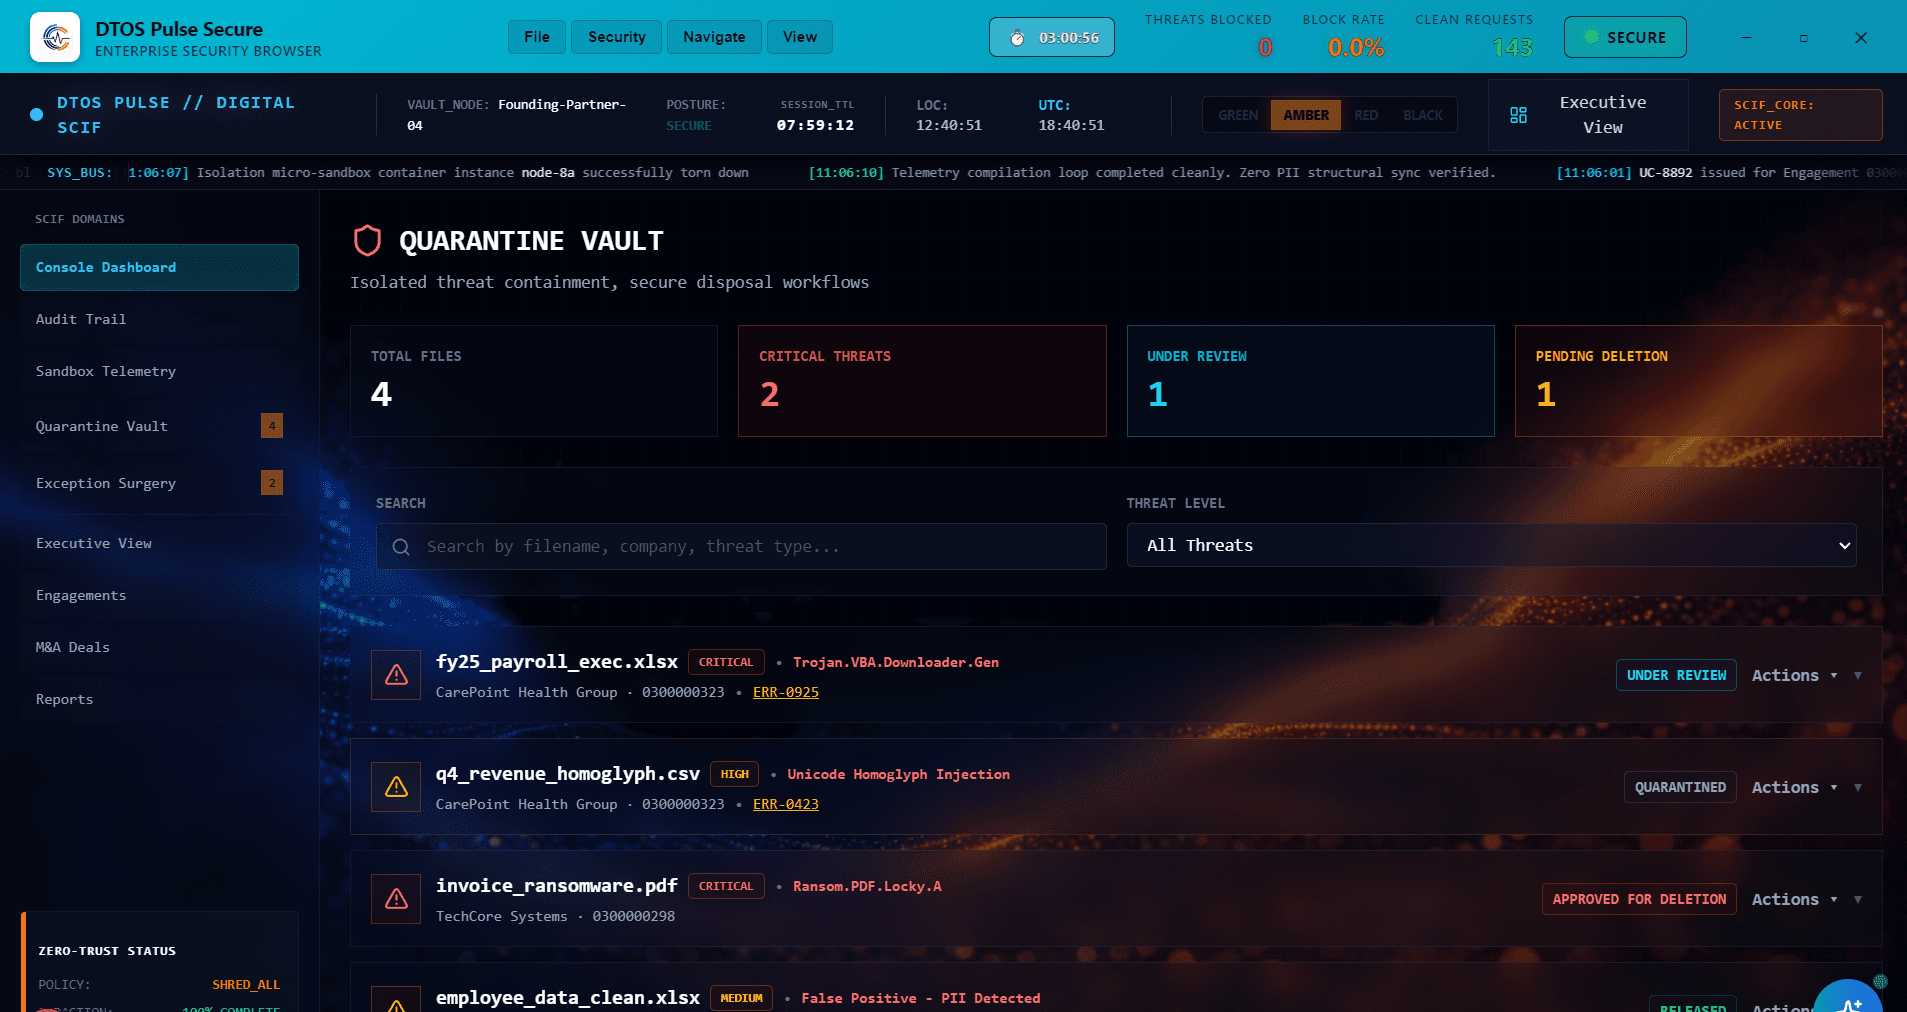The width and height of the screenshot is (1907, 1012).
Task: Click the Trojan.VBA.Downloader.Gen threat label
Action: click(896, 662)
